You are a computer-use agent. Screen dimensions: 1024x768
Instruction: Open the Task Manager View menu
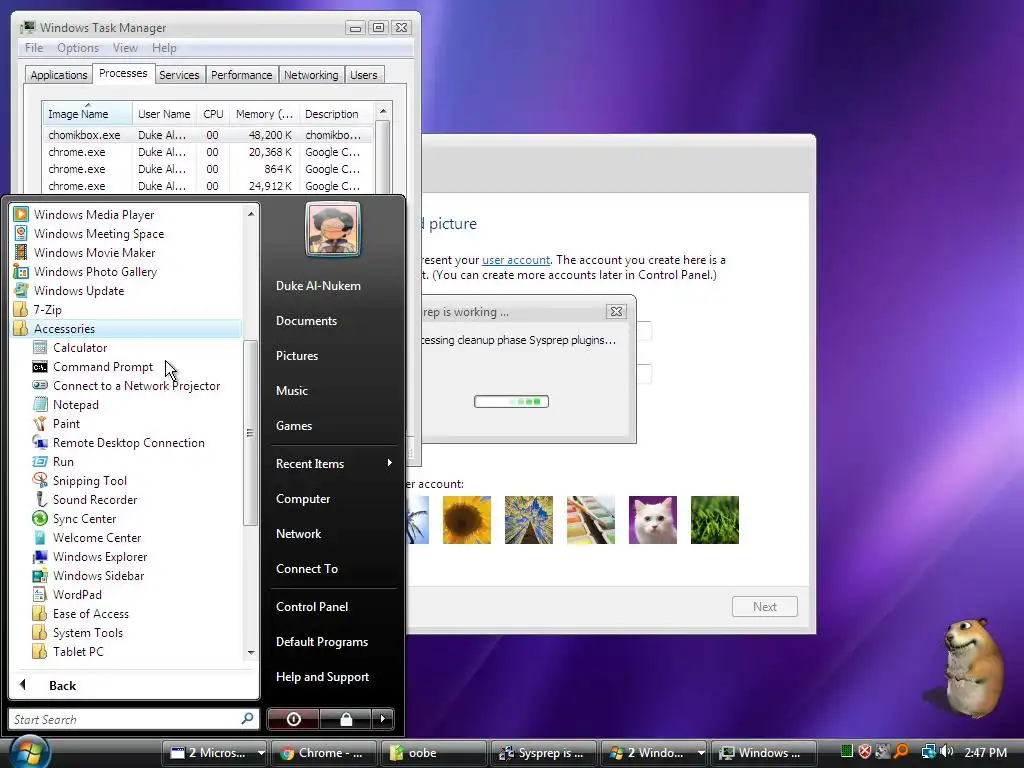125,48
